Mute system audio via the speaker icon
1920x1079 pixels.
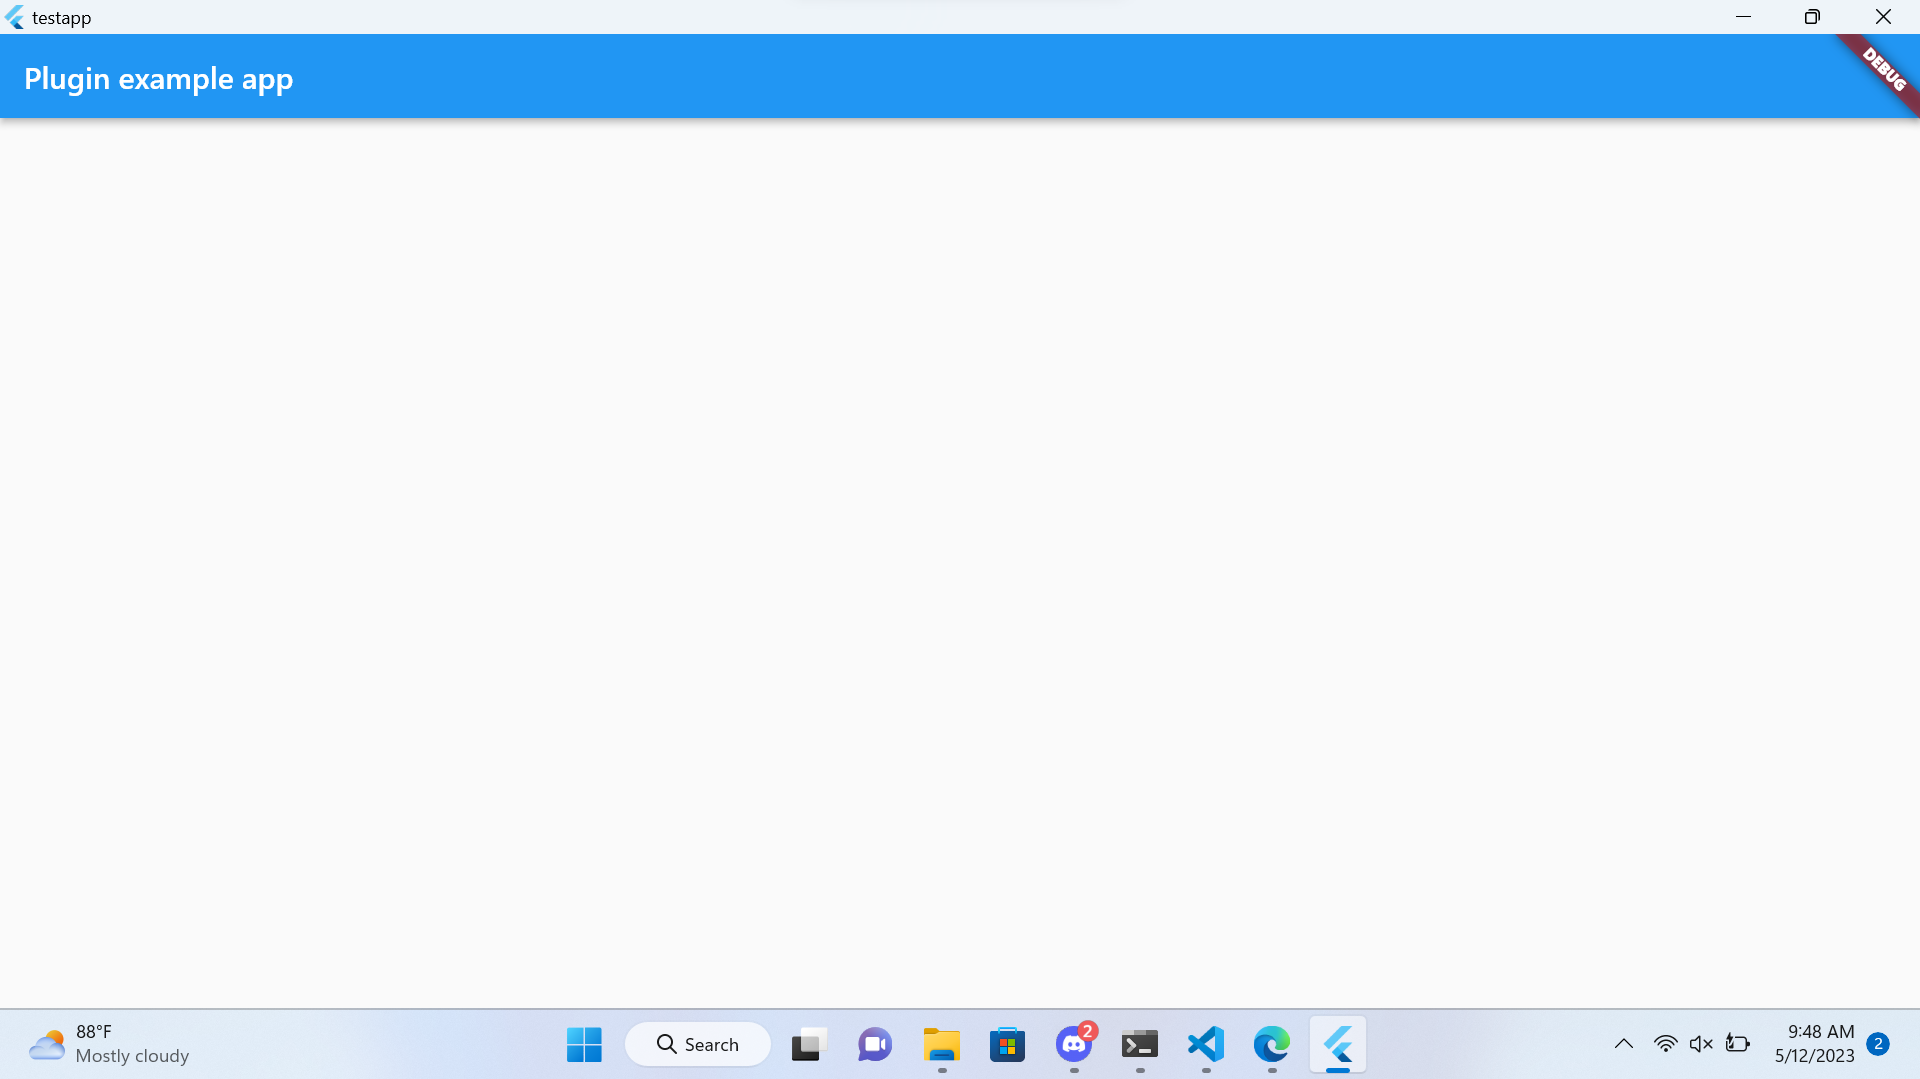pos(1701,1043)
